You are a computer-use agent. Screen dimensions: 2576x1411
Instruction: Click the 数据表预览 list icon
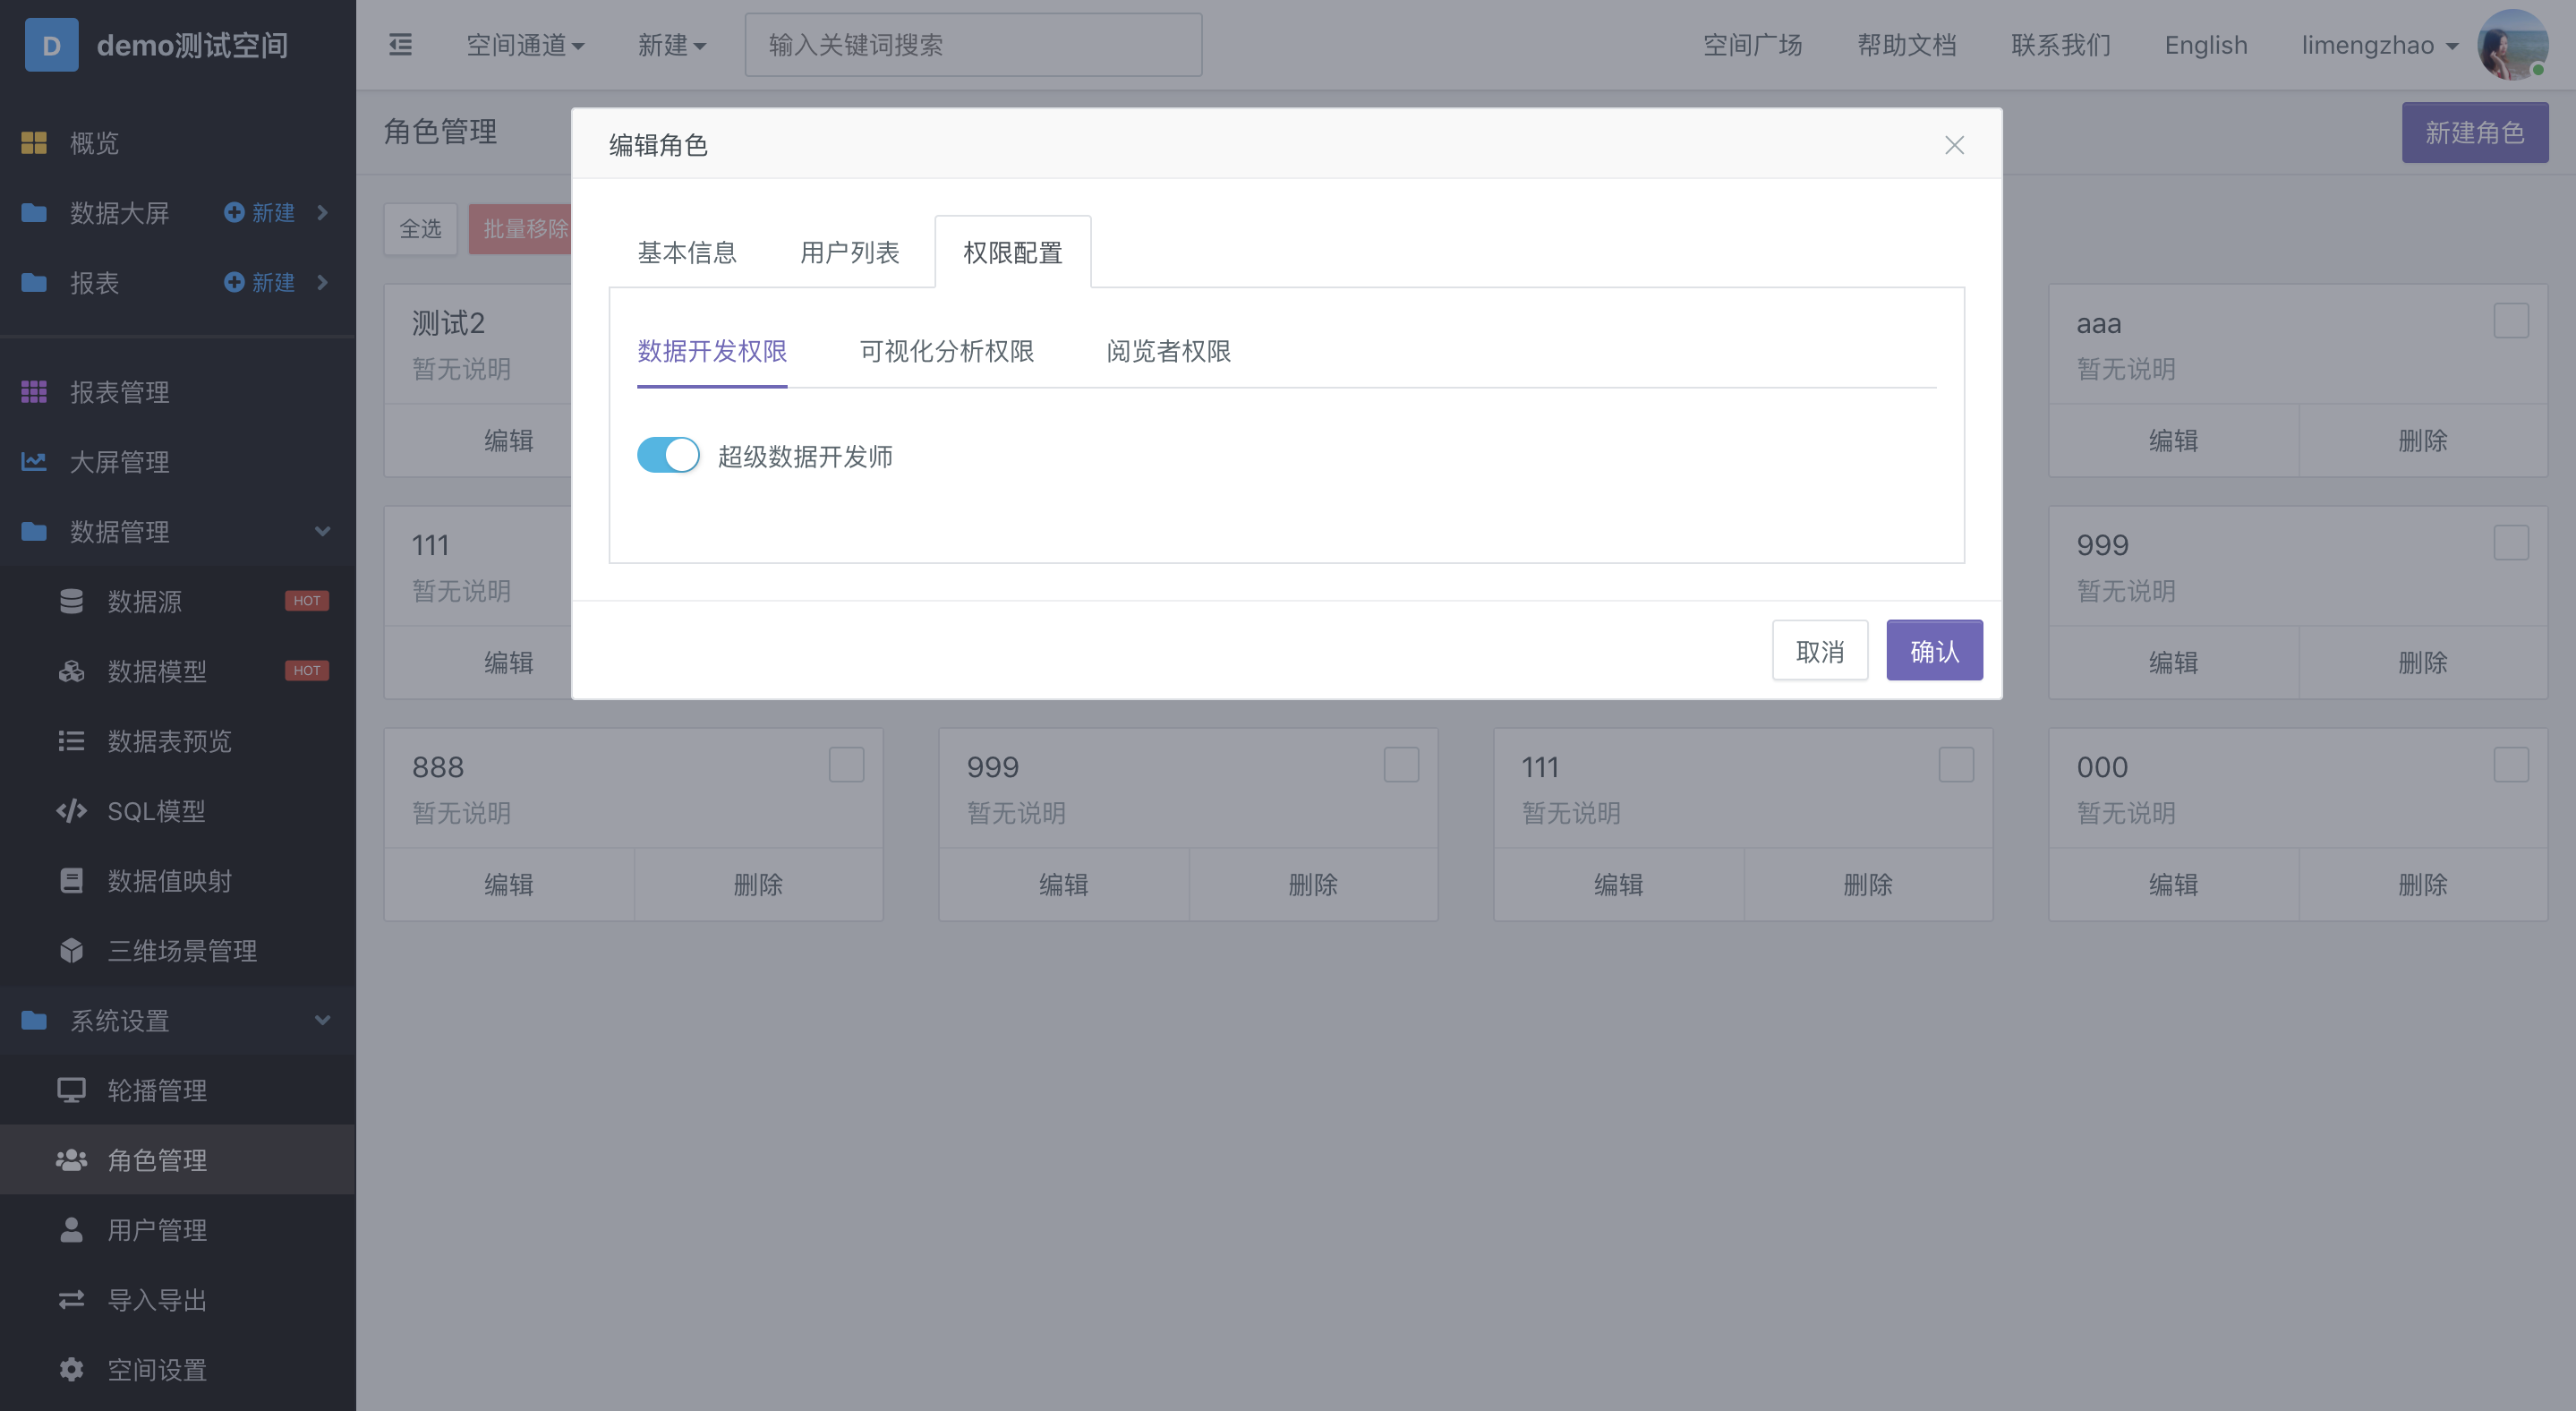tap(71, 741)
